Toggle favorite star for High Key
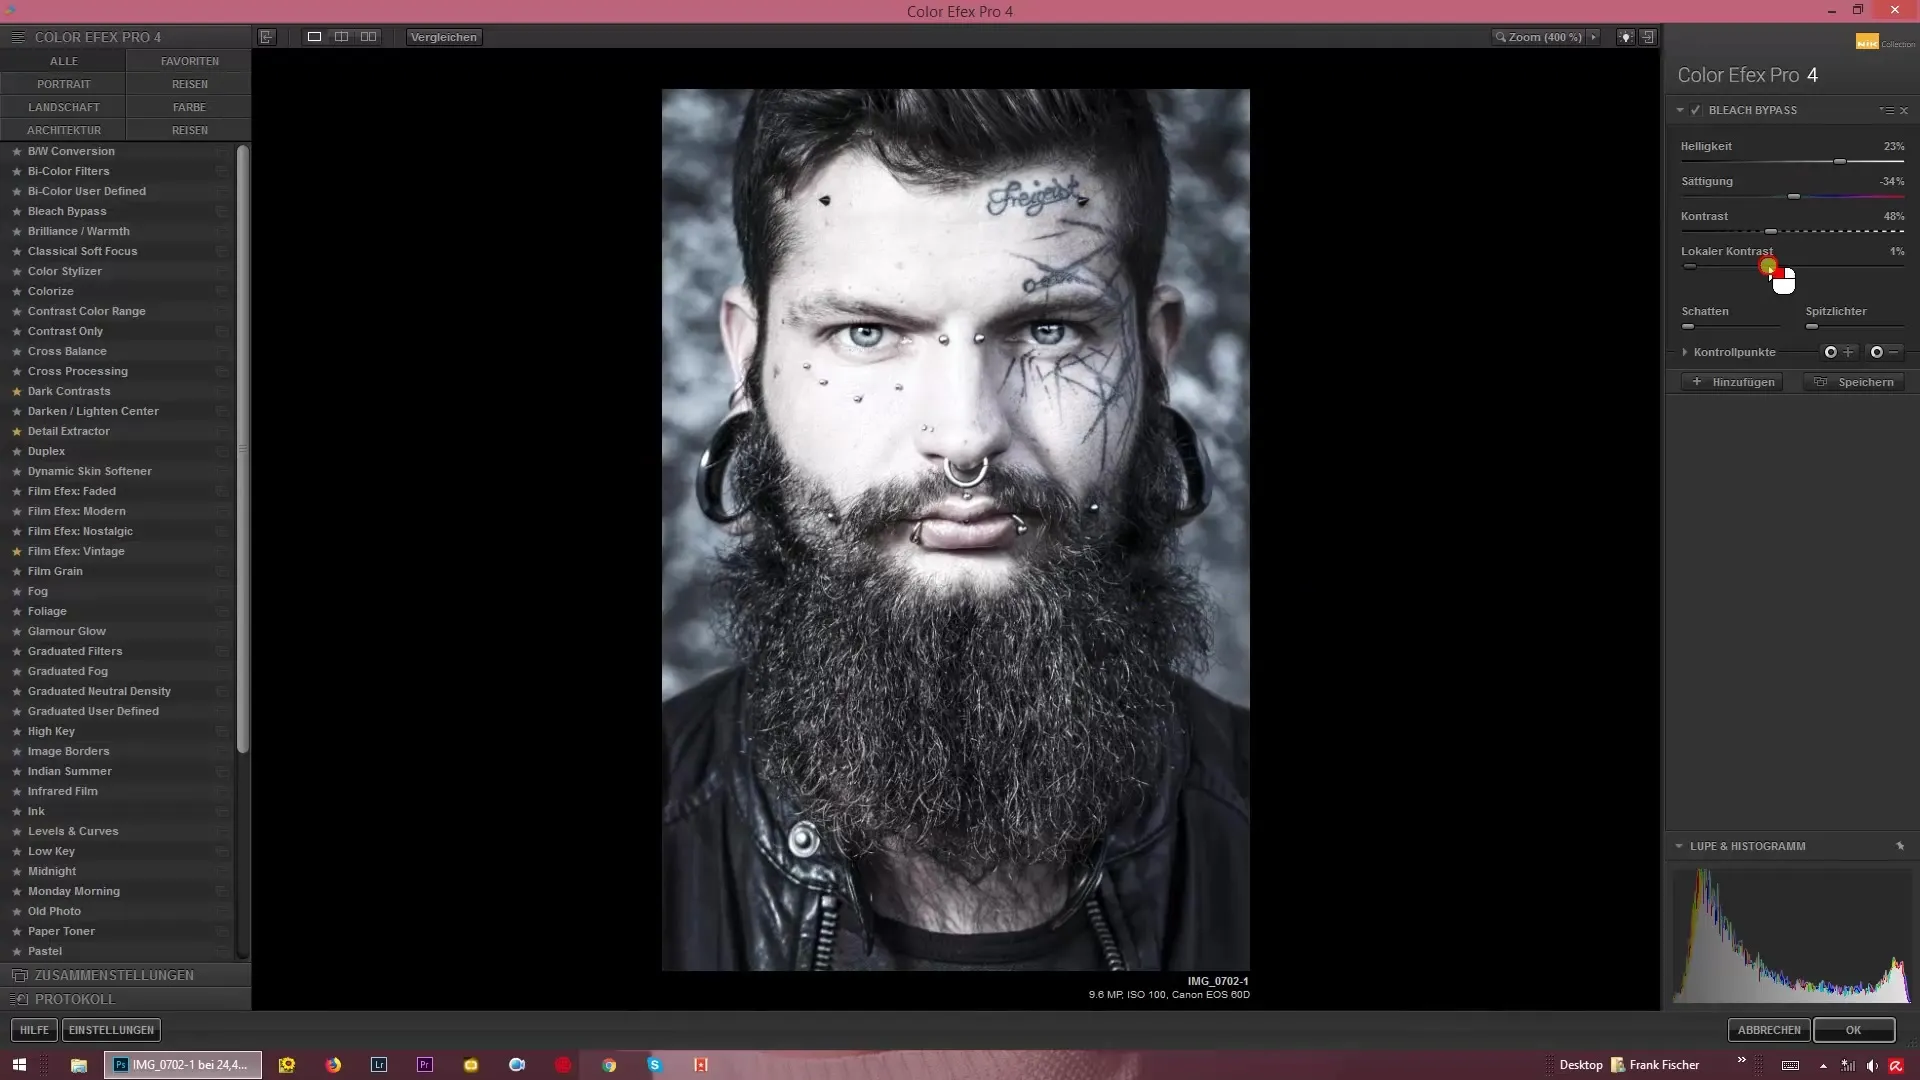 (x=17, y=731)
